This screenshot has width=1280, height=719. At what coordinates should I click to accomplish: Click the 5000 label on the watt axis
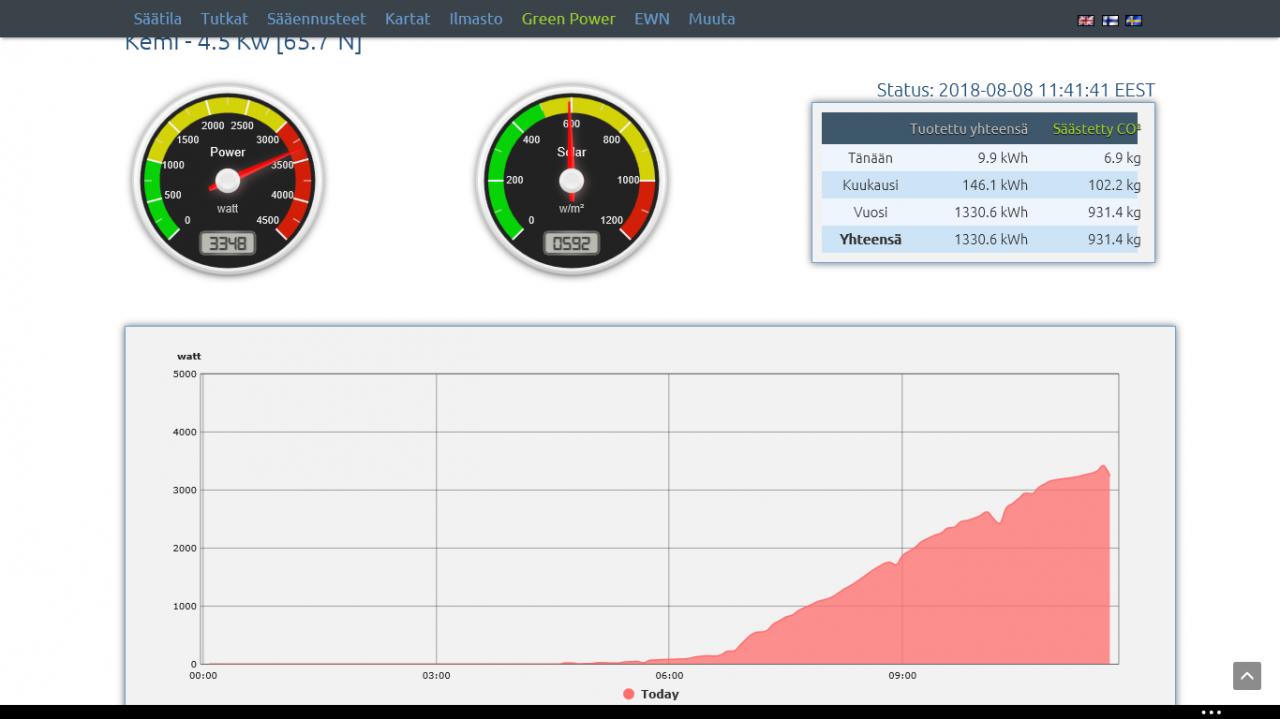184,374
